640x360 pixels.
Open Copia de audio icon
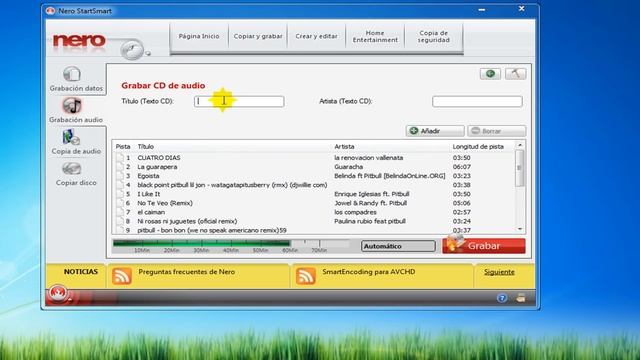[x=71, y=138]
